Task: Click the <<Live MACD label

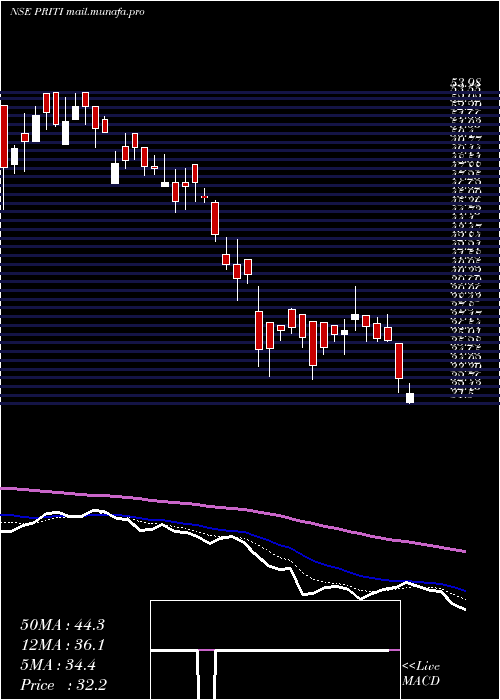Action: pyautogui.click(x=421, y=674)
